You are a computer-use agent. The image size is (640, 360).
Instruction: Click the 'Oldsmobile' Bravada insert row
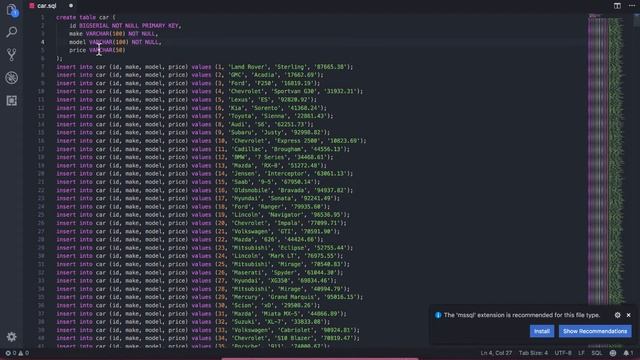click(204, 190)
